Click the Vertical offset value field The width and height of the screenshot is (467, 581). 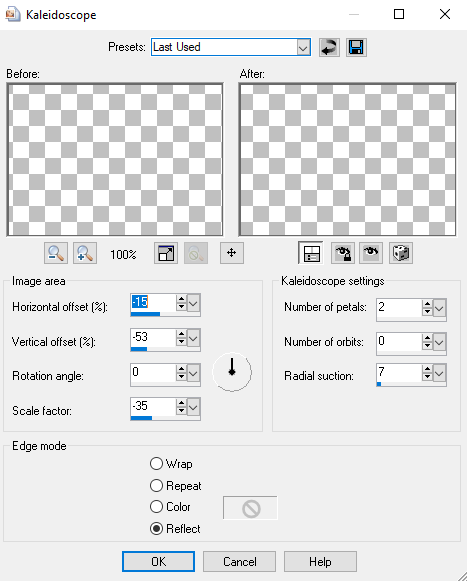pyautogui.click(x=153, y=337)
